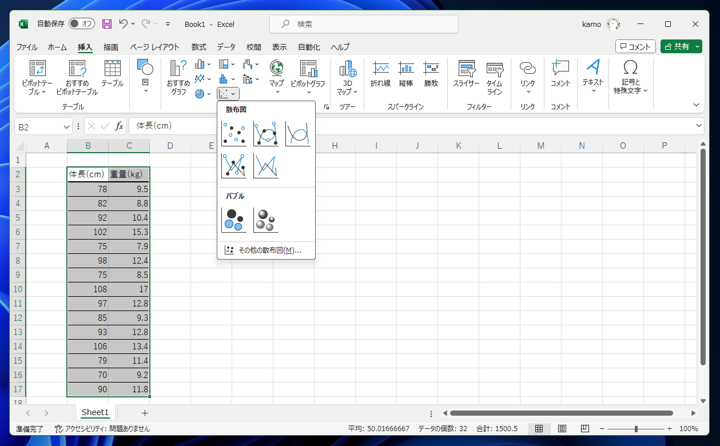Switch to the ホーム tab

(x=57, y=47)
